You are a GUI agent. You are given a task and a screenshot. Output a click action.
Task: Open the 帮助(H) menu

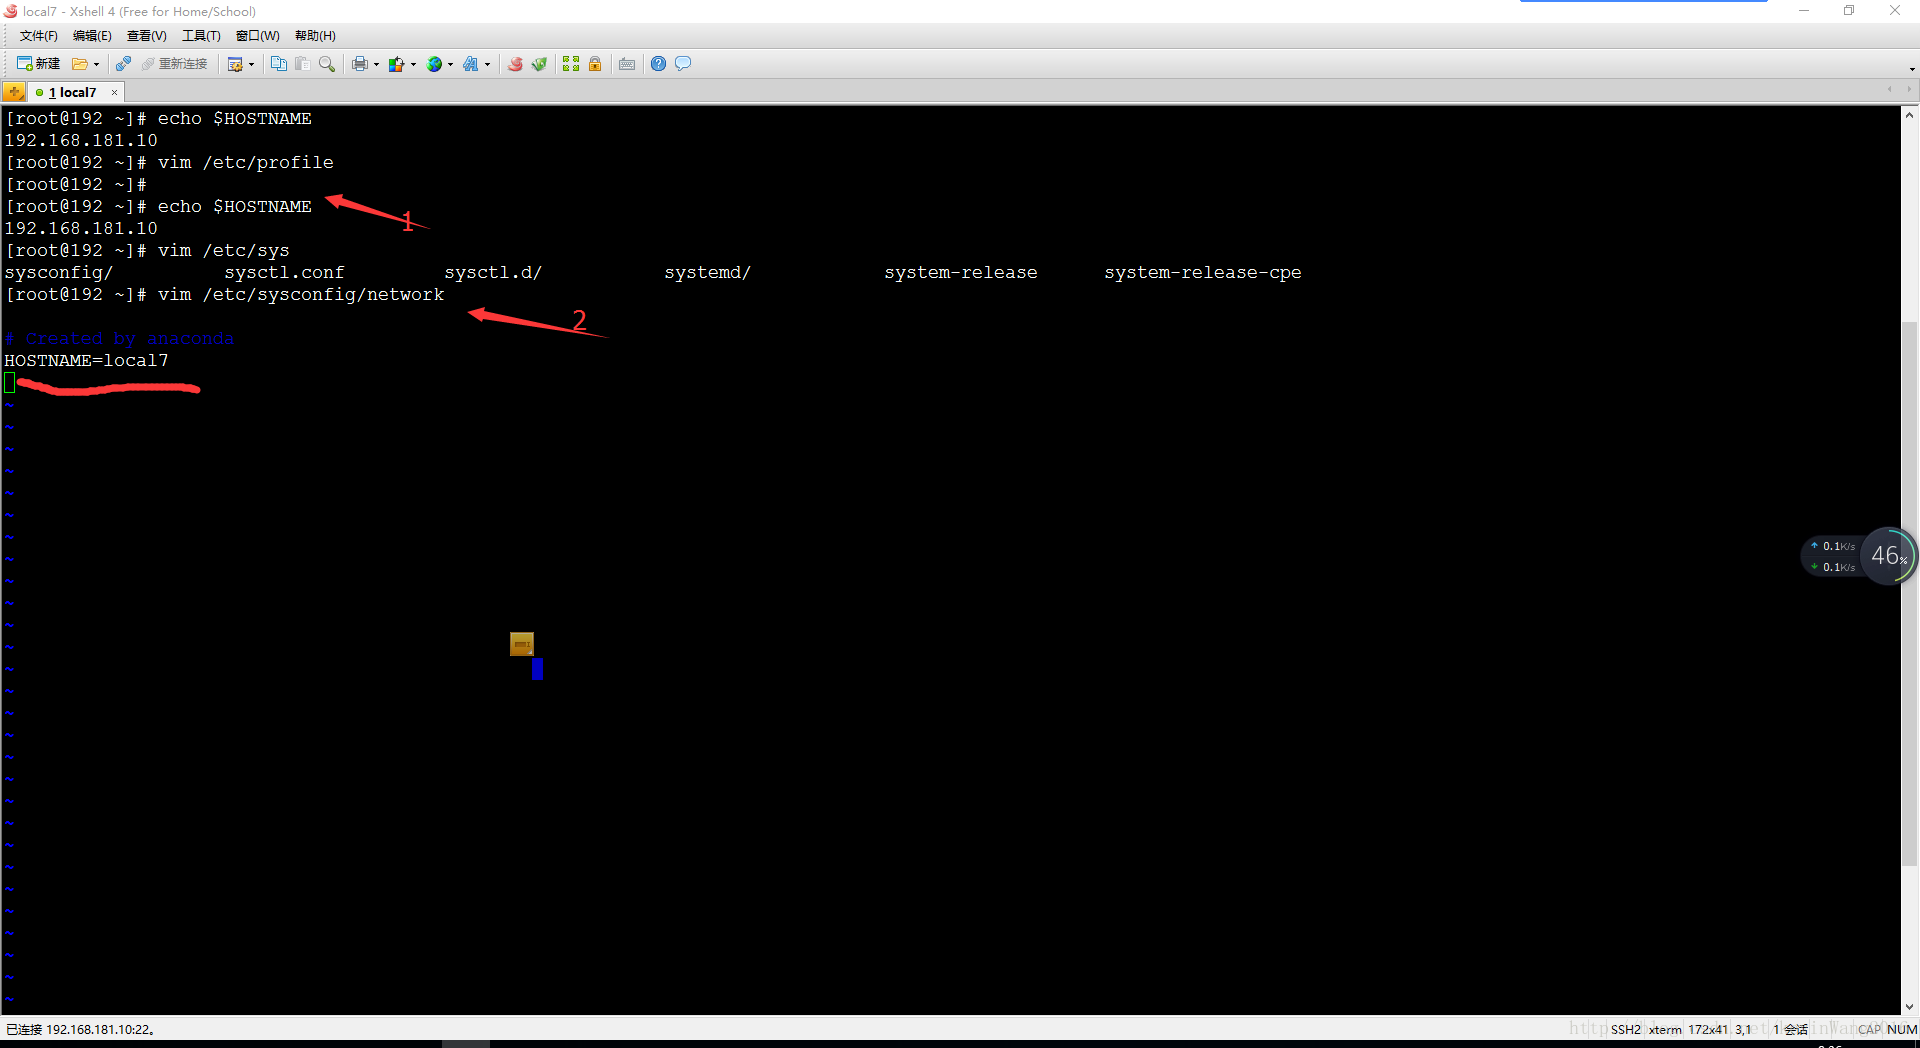(x=315, y=36)
